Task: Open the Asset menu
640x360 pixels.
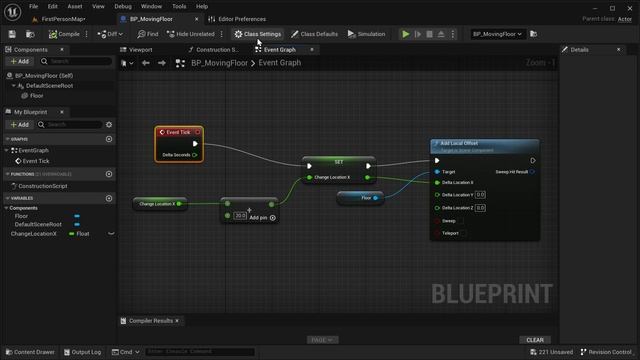Action: [x=75, y=7]
